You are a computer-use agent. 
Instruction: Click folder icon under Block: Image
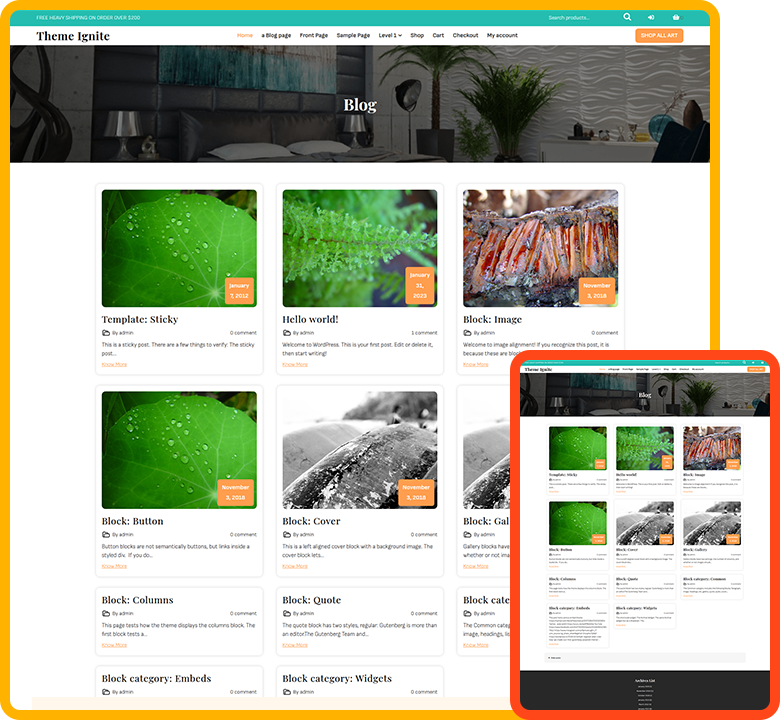point(468,332)
